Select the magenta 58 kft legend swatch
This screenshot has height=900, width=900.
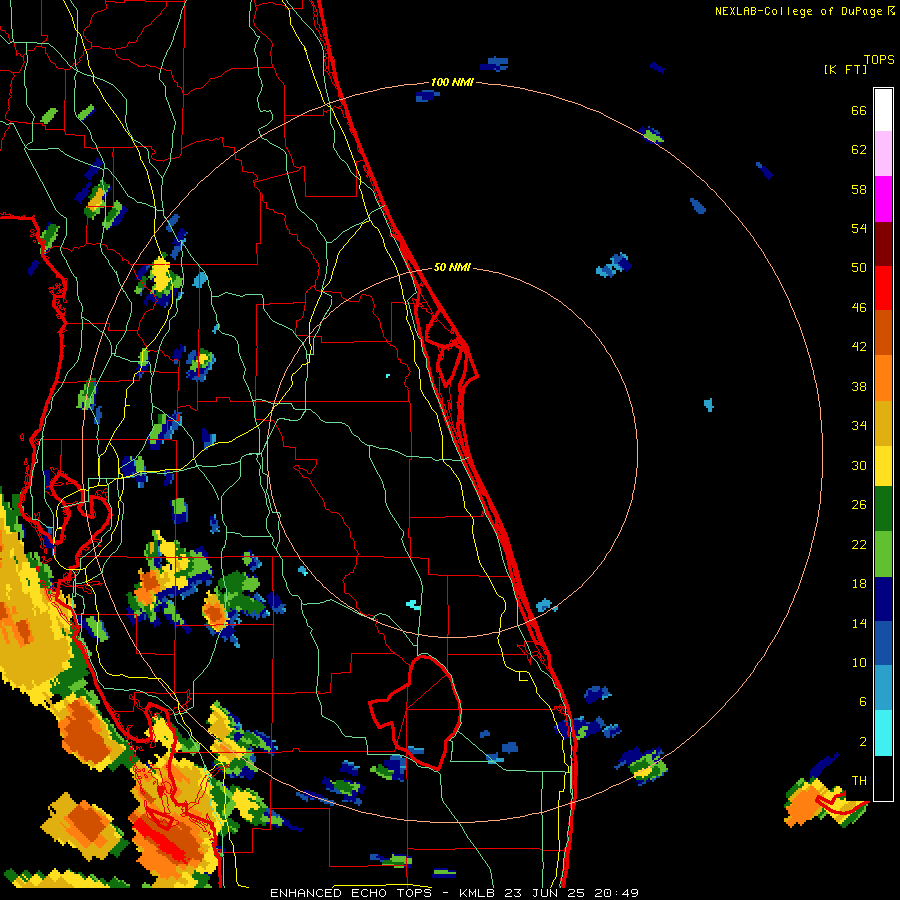pos(883,199)
